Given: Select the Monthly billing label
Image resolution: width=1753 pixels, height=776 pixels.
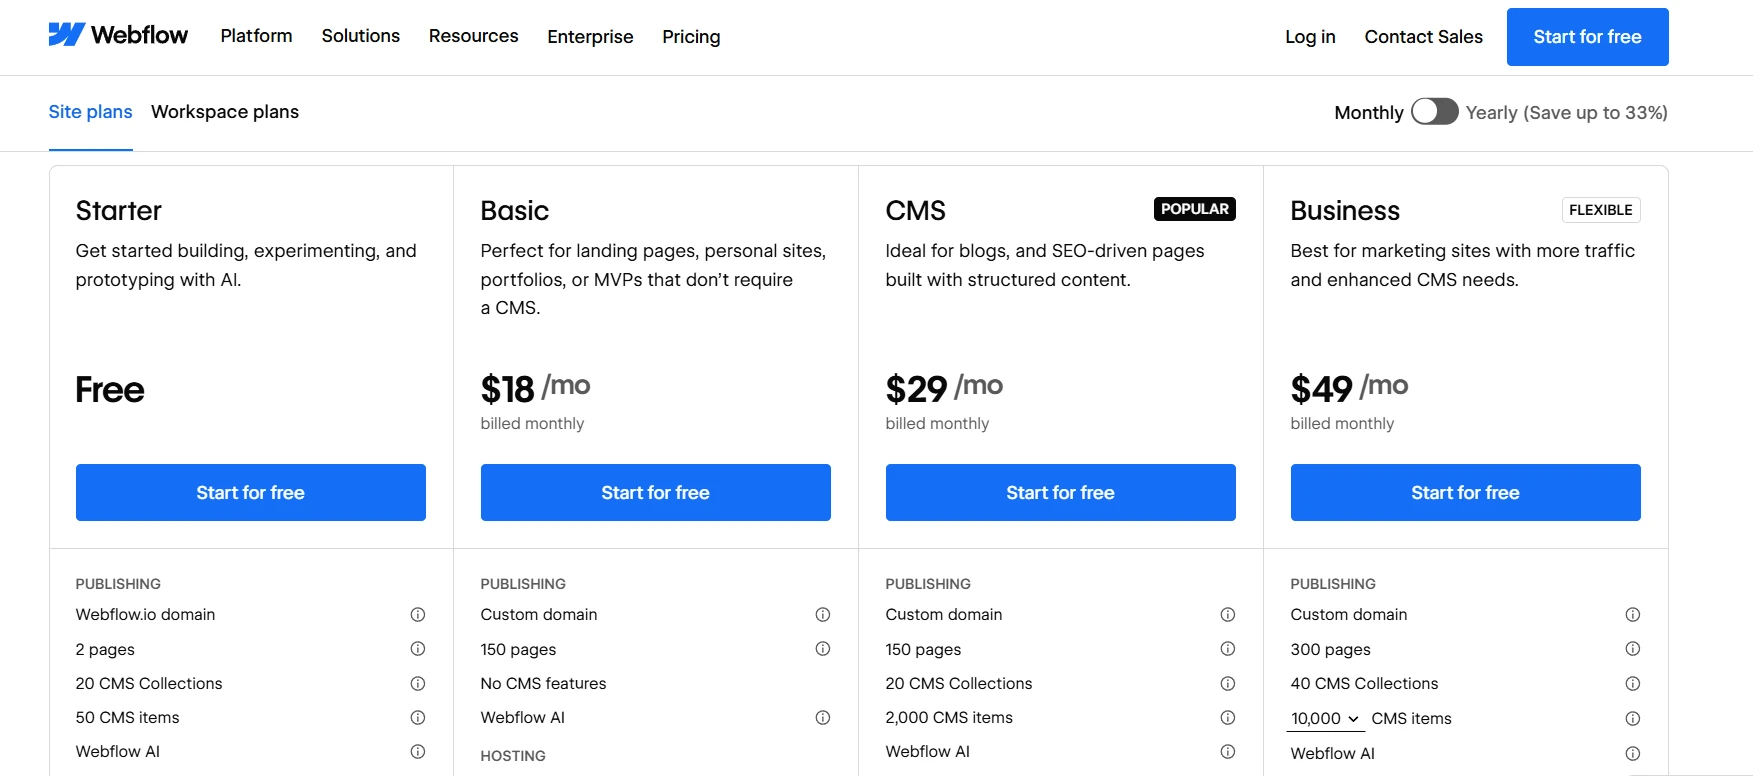Looking at the screenshot, I should pos(1369,113).
